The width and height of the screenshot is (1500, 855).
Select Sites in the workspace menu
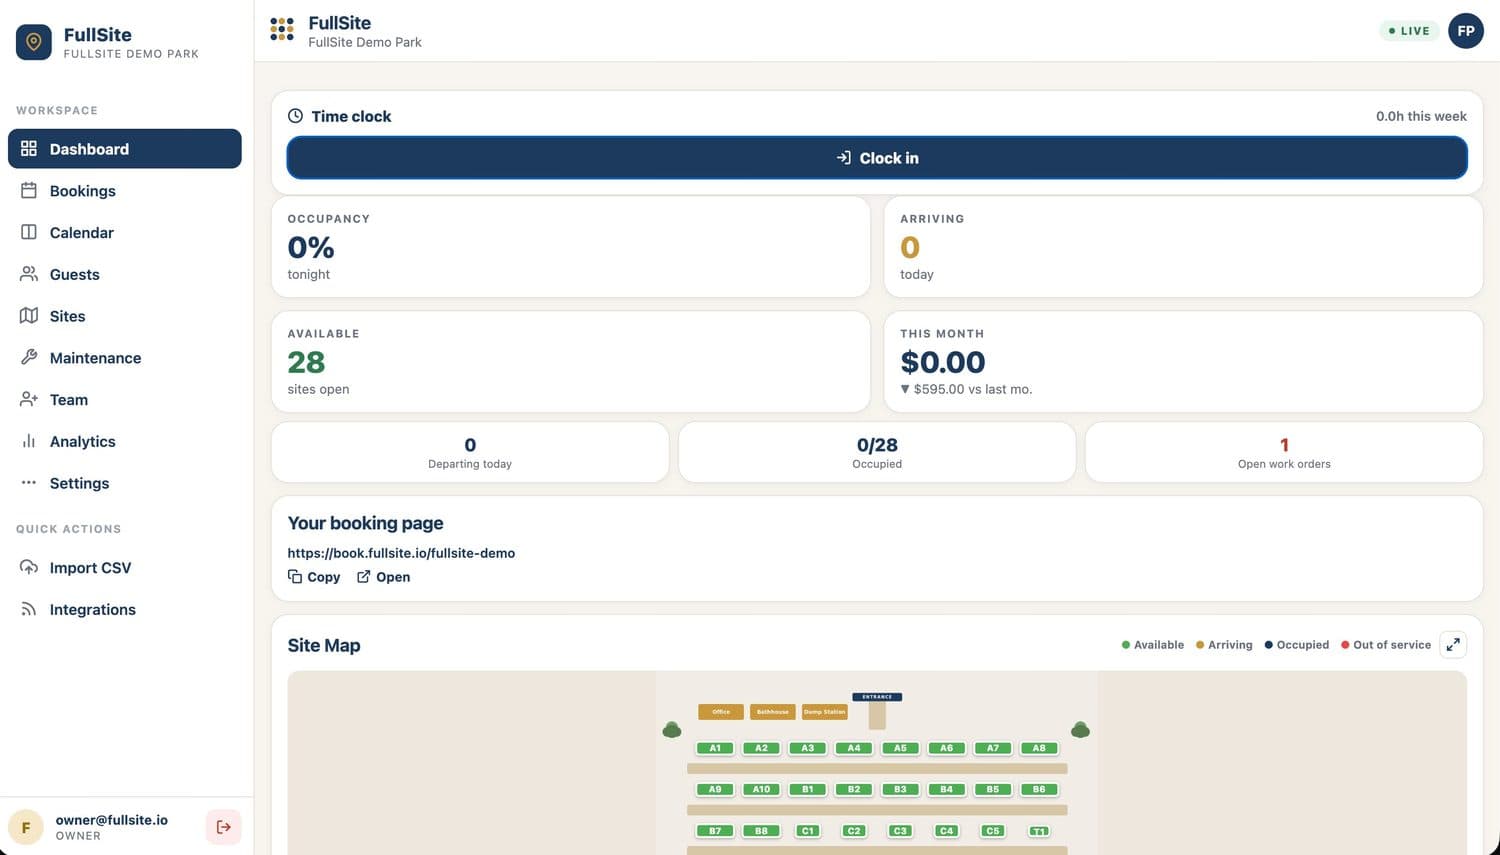124,316
